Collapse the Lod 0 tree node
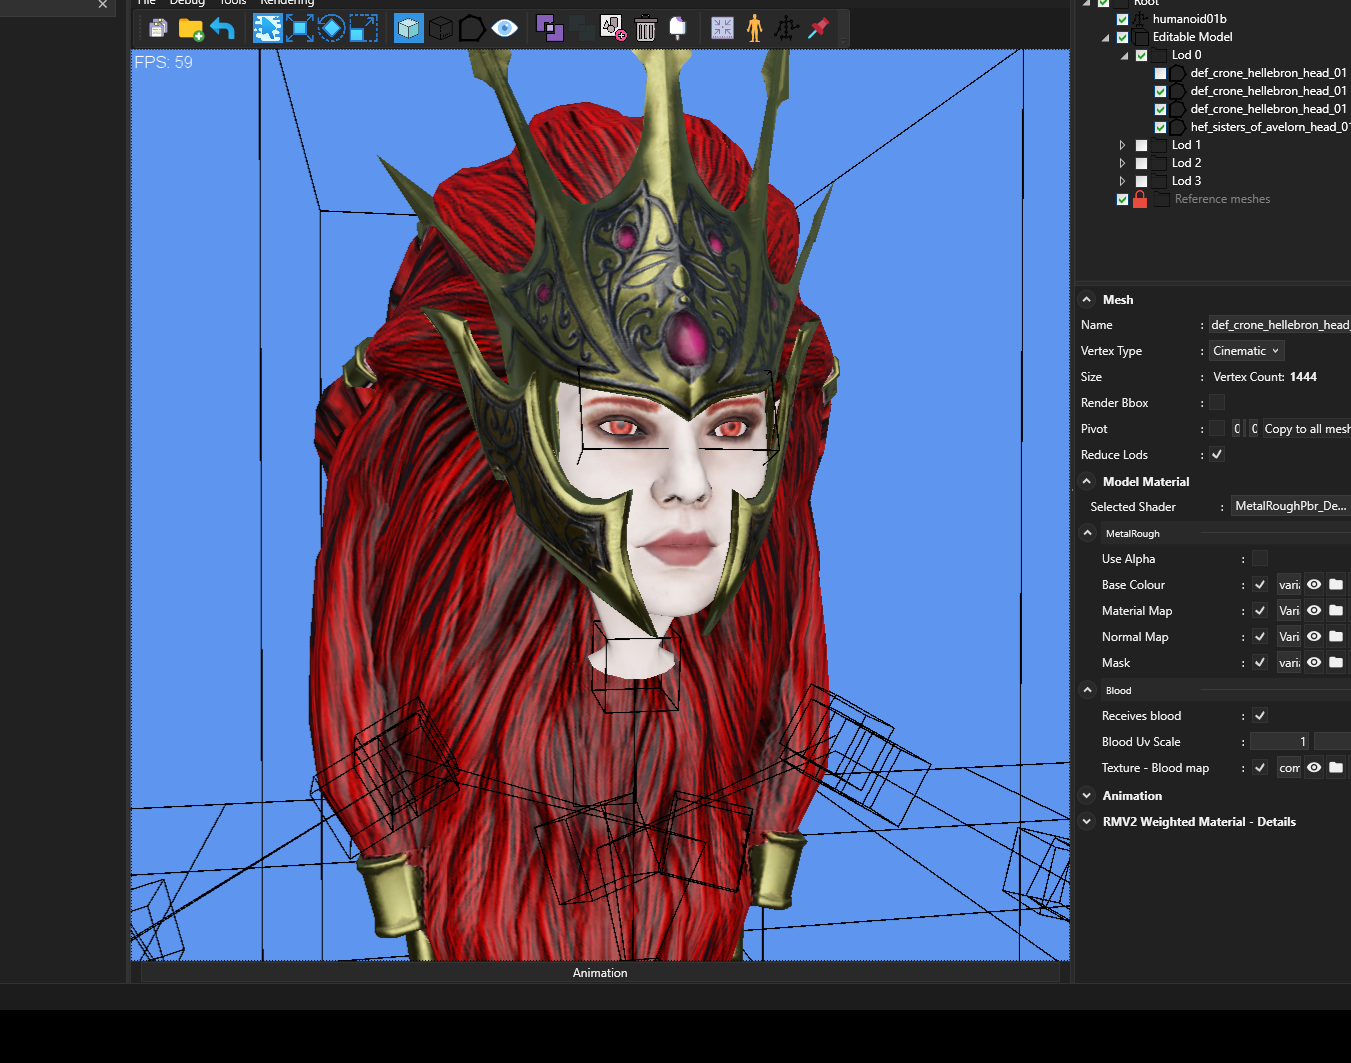 coord(1124,56)
